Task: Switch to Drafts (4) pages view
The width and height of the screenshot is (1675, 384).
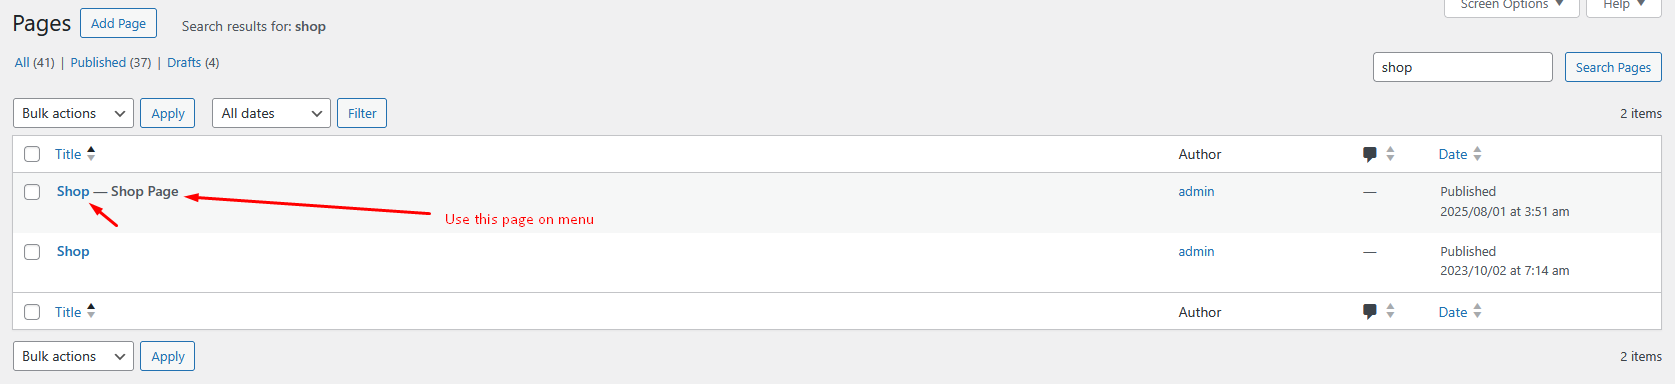Action: 193,62
